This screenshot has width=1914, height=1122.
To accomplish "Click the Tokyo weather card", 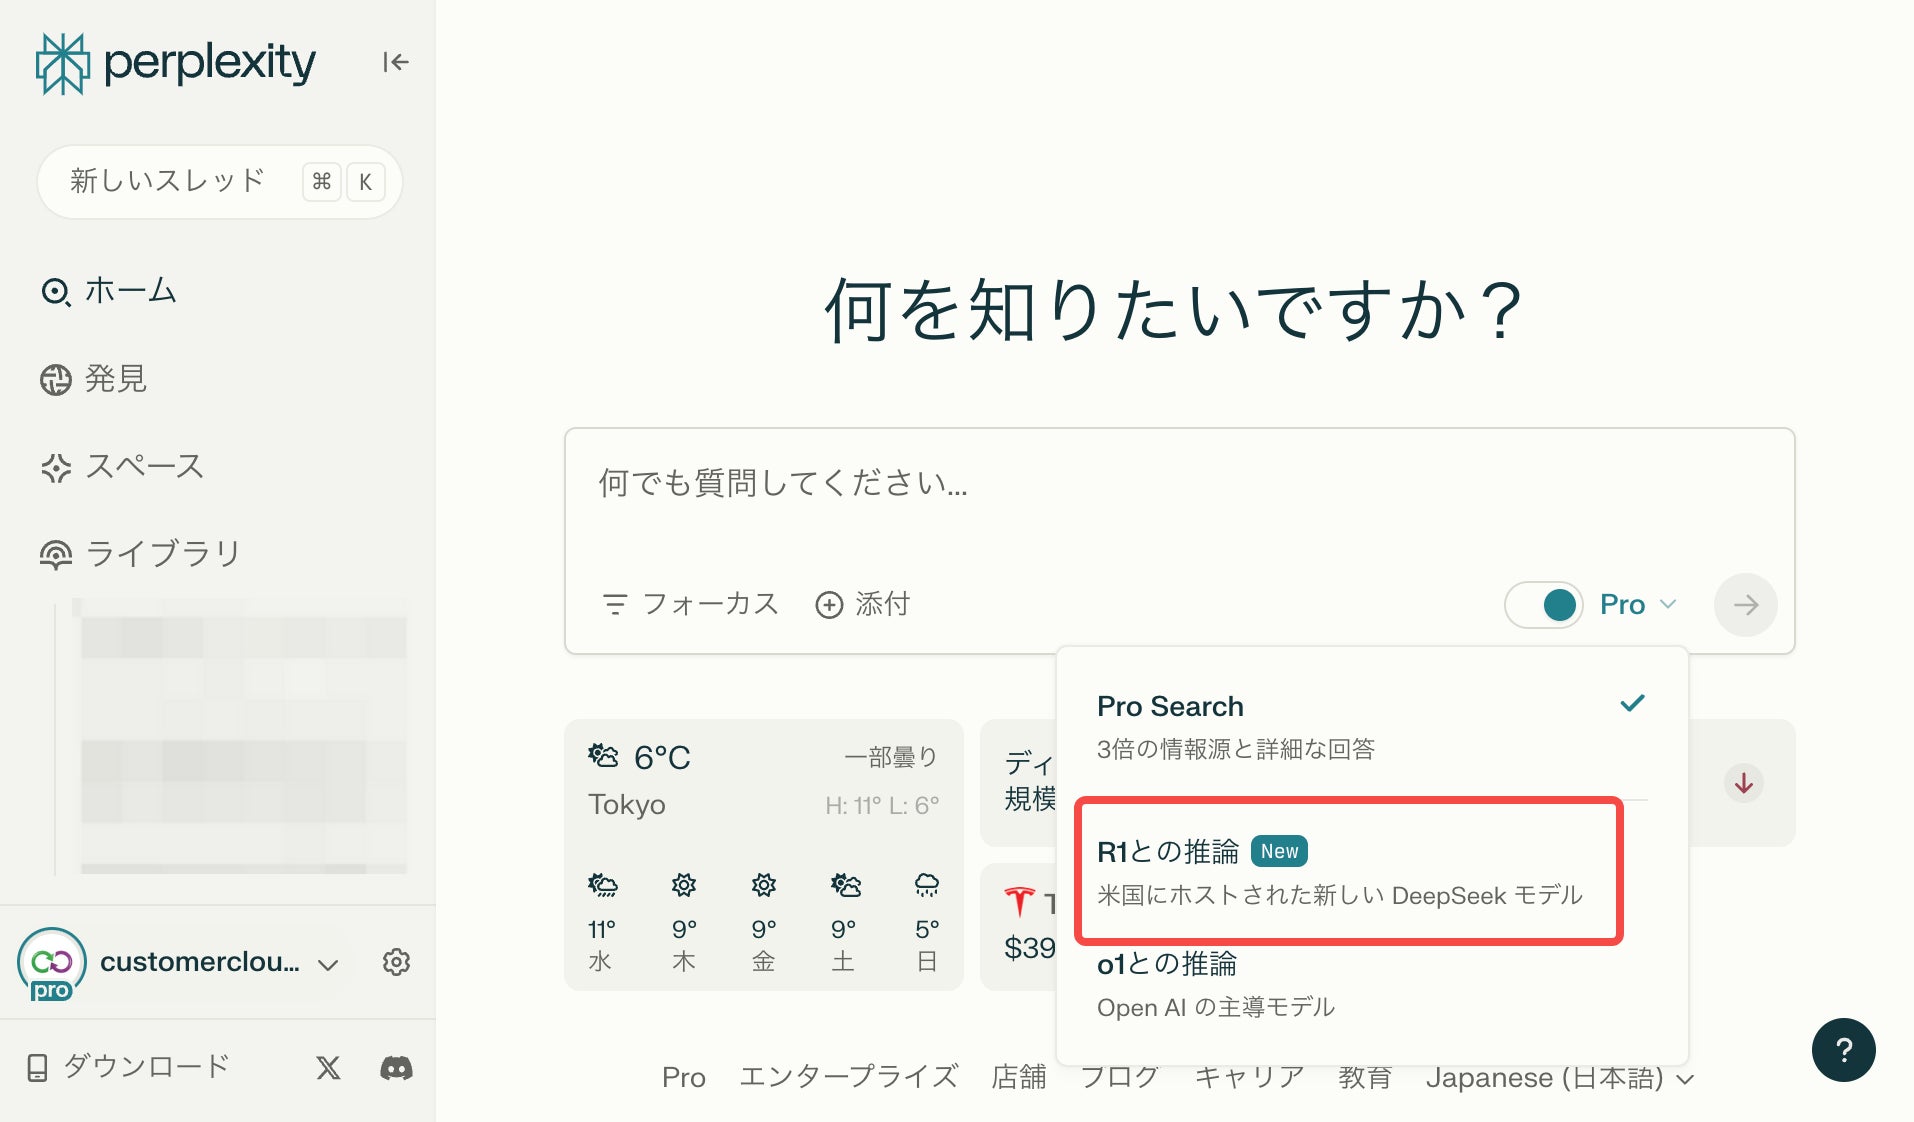I will [764, 855].
